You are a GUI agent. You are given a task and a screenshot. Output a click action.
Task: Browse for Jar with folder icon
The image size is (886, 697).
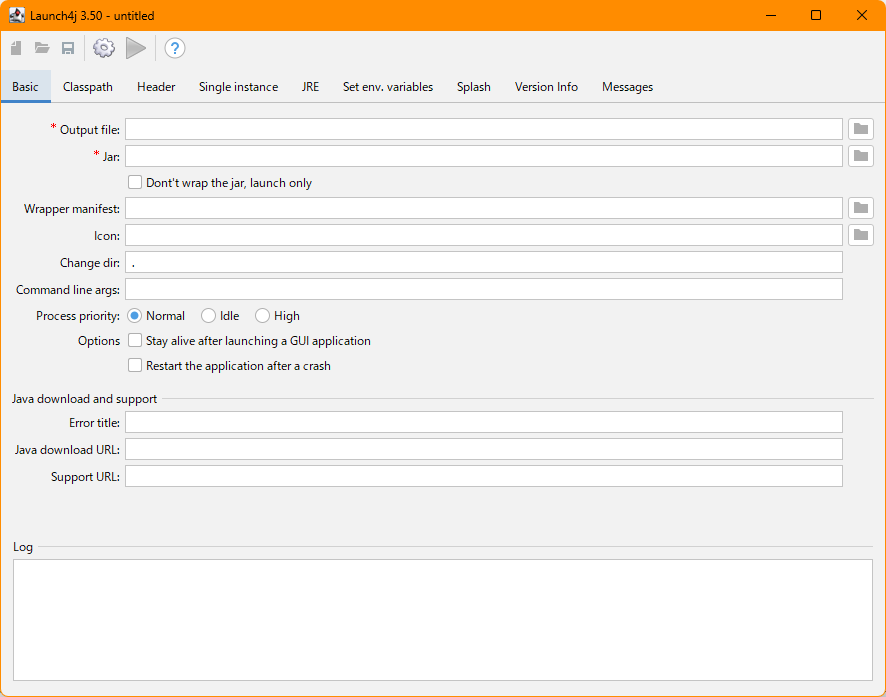coord(861,155)
